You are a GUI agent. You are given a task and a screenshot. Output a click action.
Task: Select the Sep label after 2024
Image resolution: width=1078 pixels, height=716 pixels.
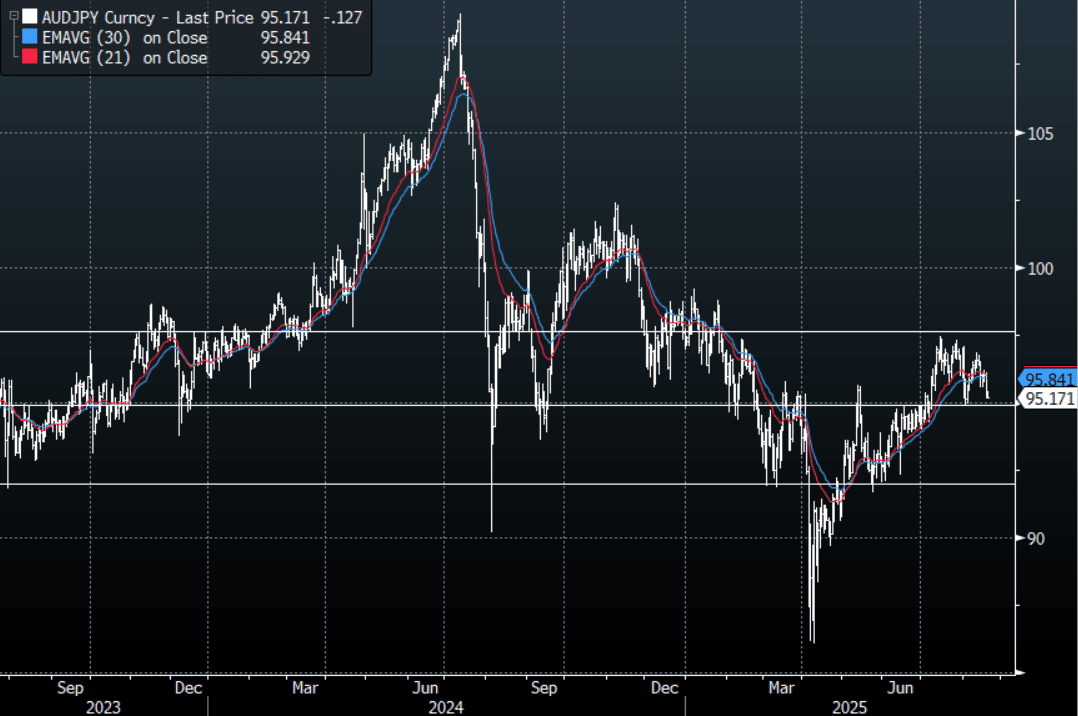click(x=544, y=688)
